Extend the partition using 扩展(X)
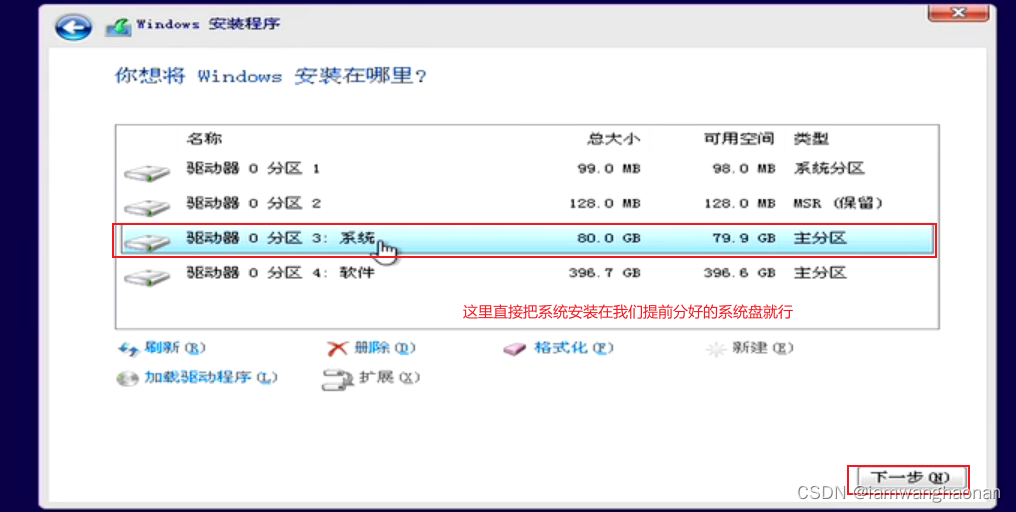Screen dimensions: 1016x512 (x=389, y=377)
